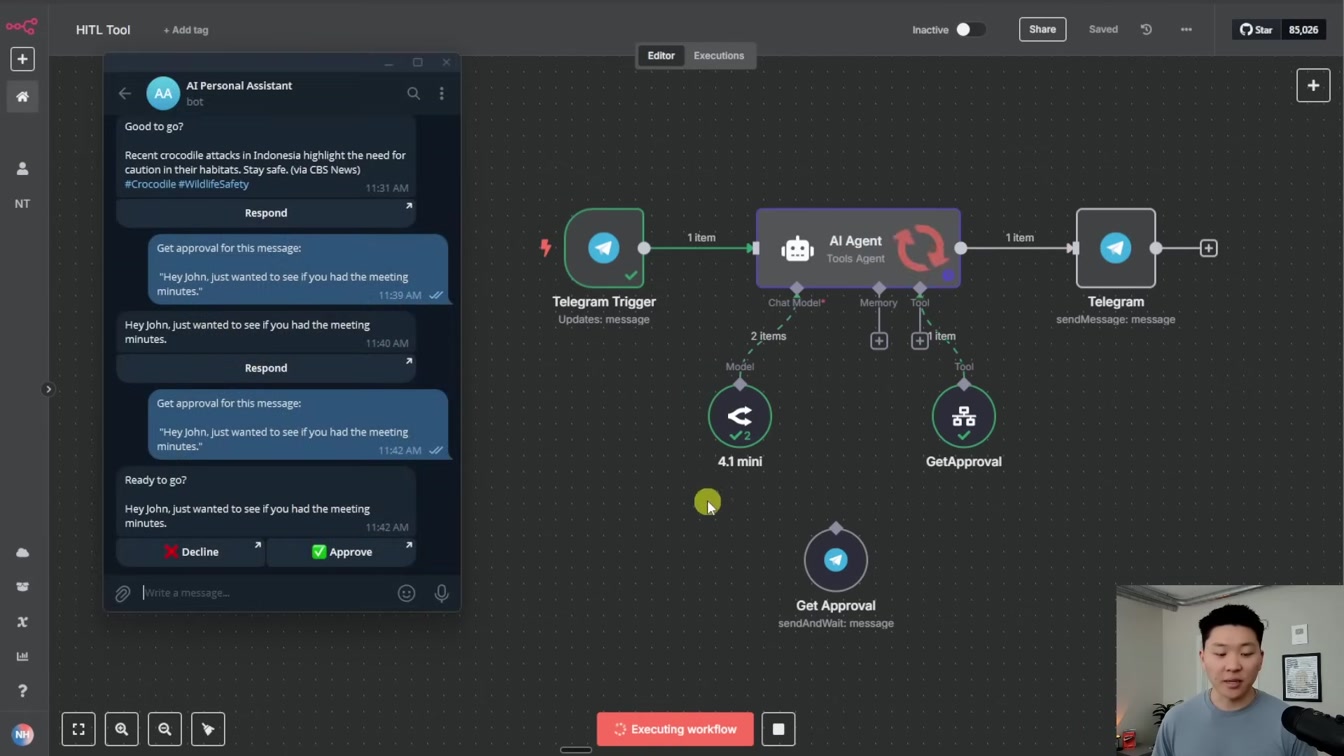Click the zoom in canvas button
The image size is (1344, 756).
coord(122,729)
